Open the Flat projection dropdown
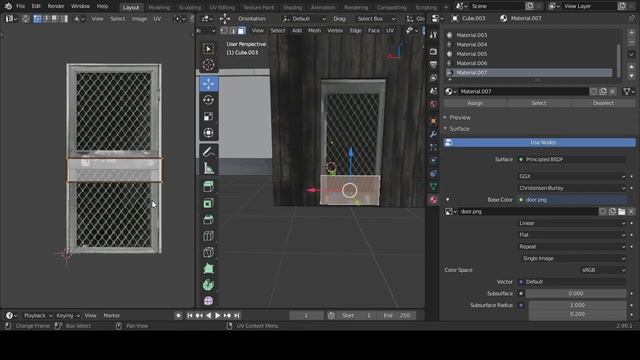Screen dimensions: 640x360 571,235
